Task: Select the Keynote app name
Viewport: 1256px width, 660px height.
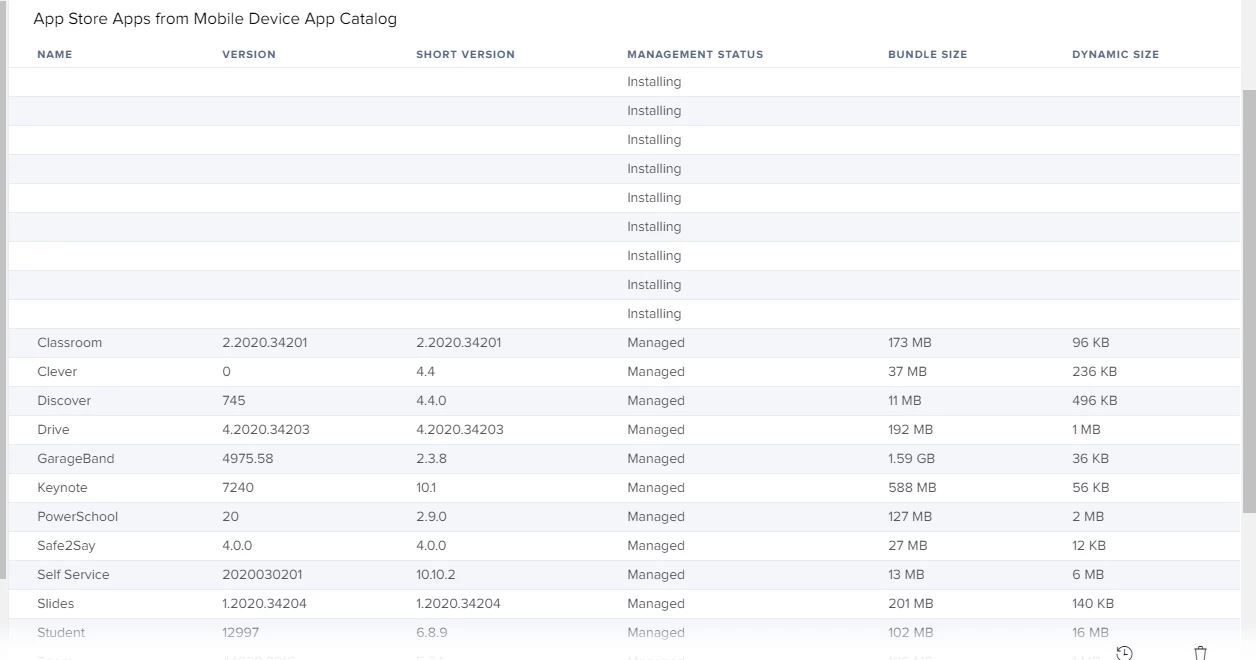Action: (x=62, y=488)
